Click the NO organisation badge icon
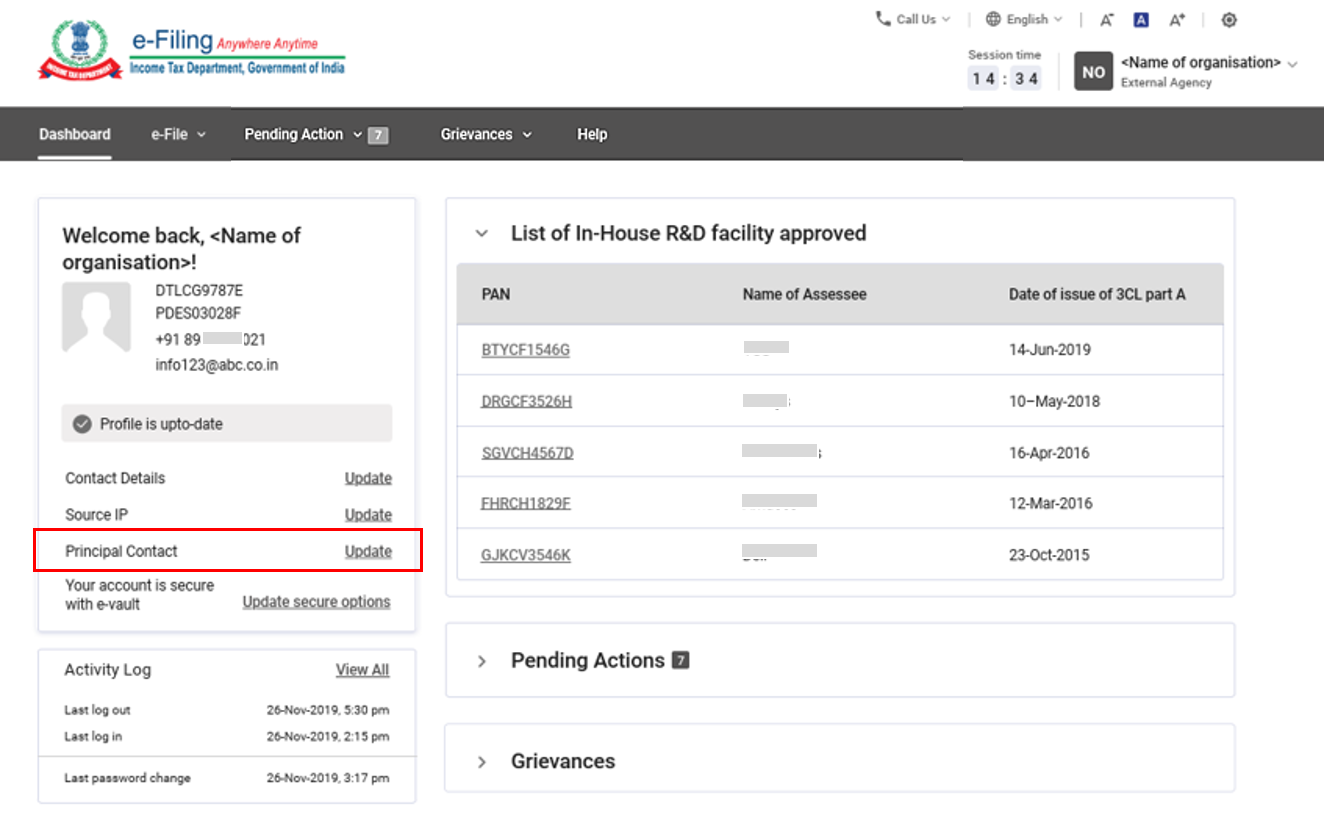Viewport: 1324px width, 815px height. (1093, 72)
